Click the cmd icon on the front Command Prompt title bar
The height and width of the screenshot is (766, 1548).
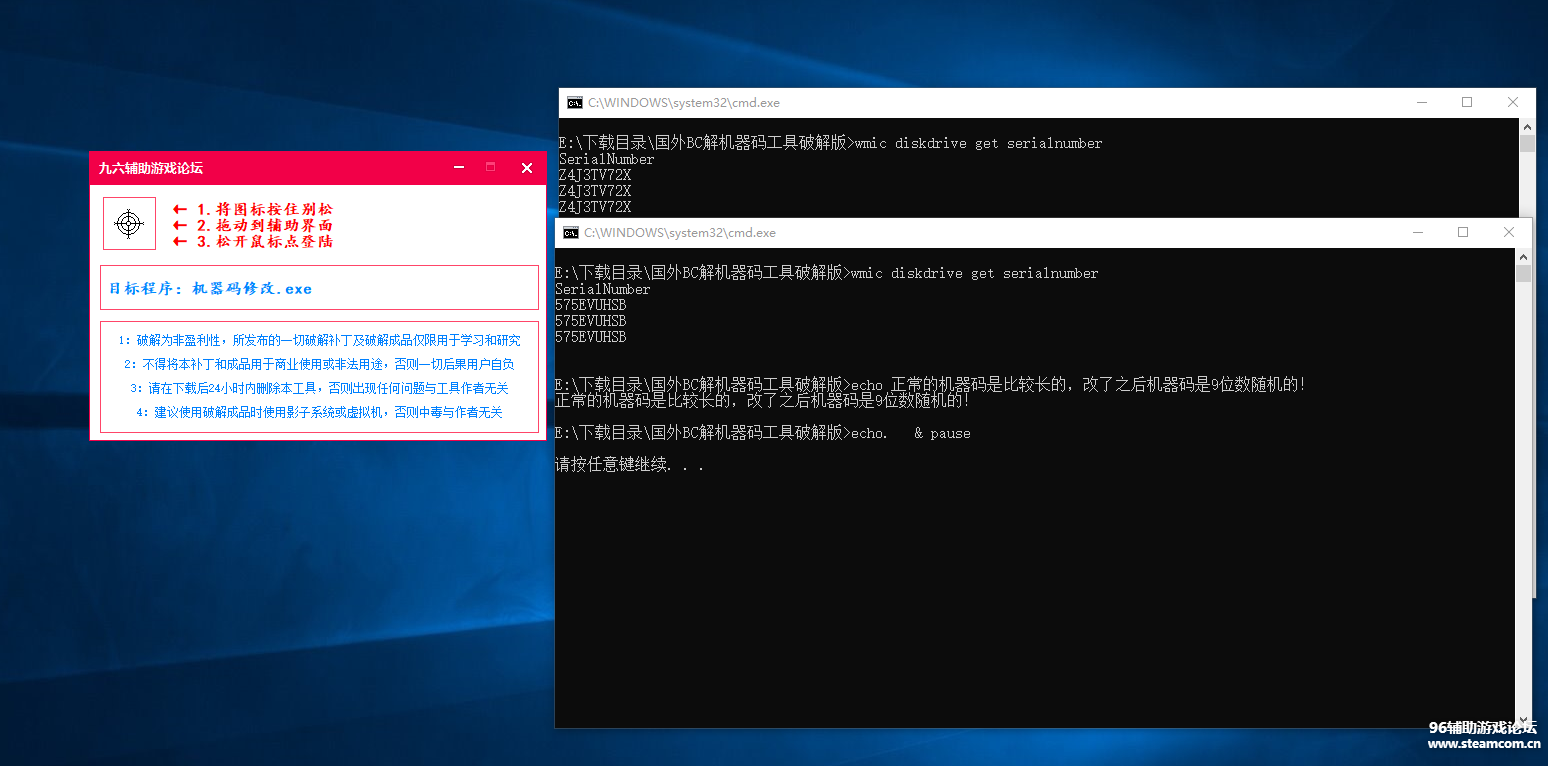click(x=570, y=233)
